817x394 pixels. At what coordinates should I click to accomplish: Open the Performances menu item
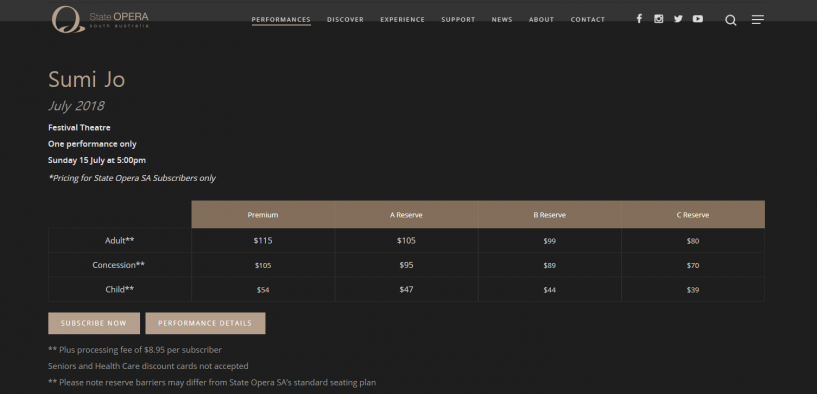[281, 20]
